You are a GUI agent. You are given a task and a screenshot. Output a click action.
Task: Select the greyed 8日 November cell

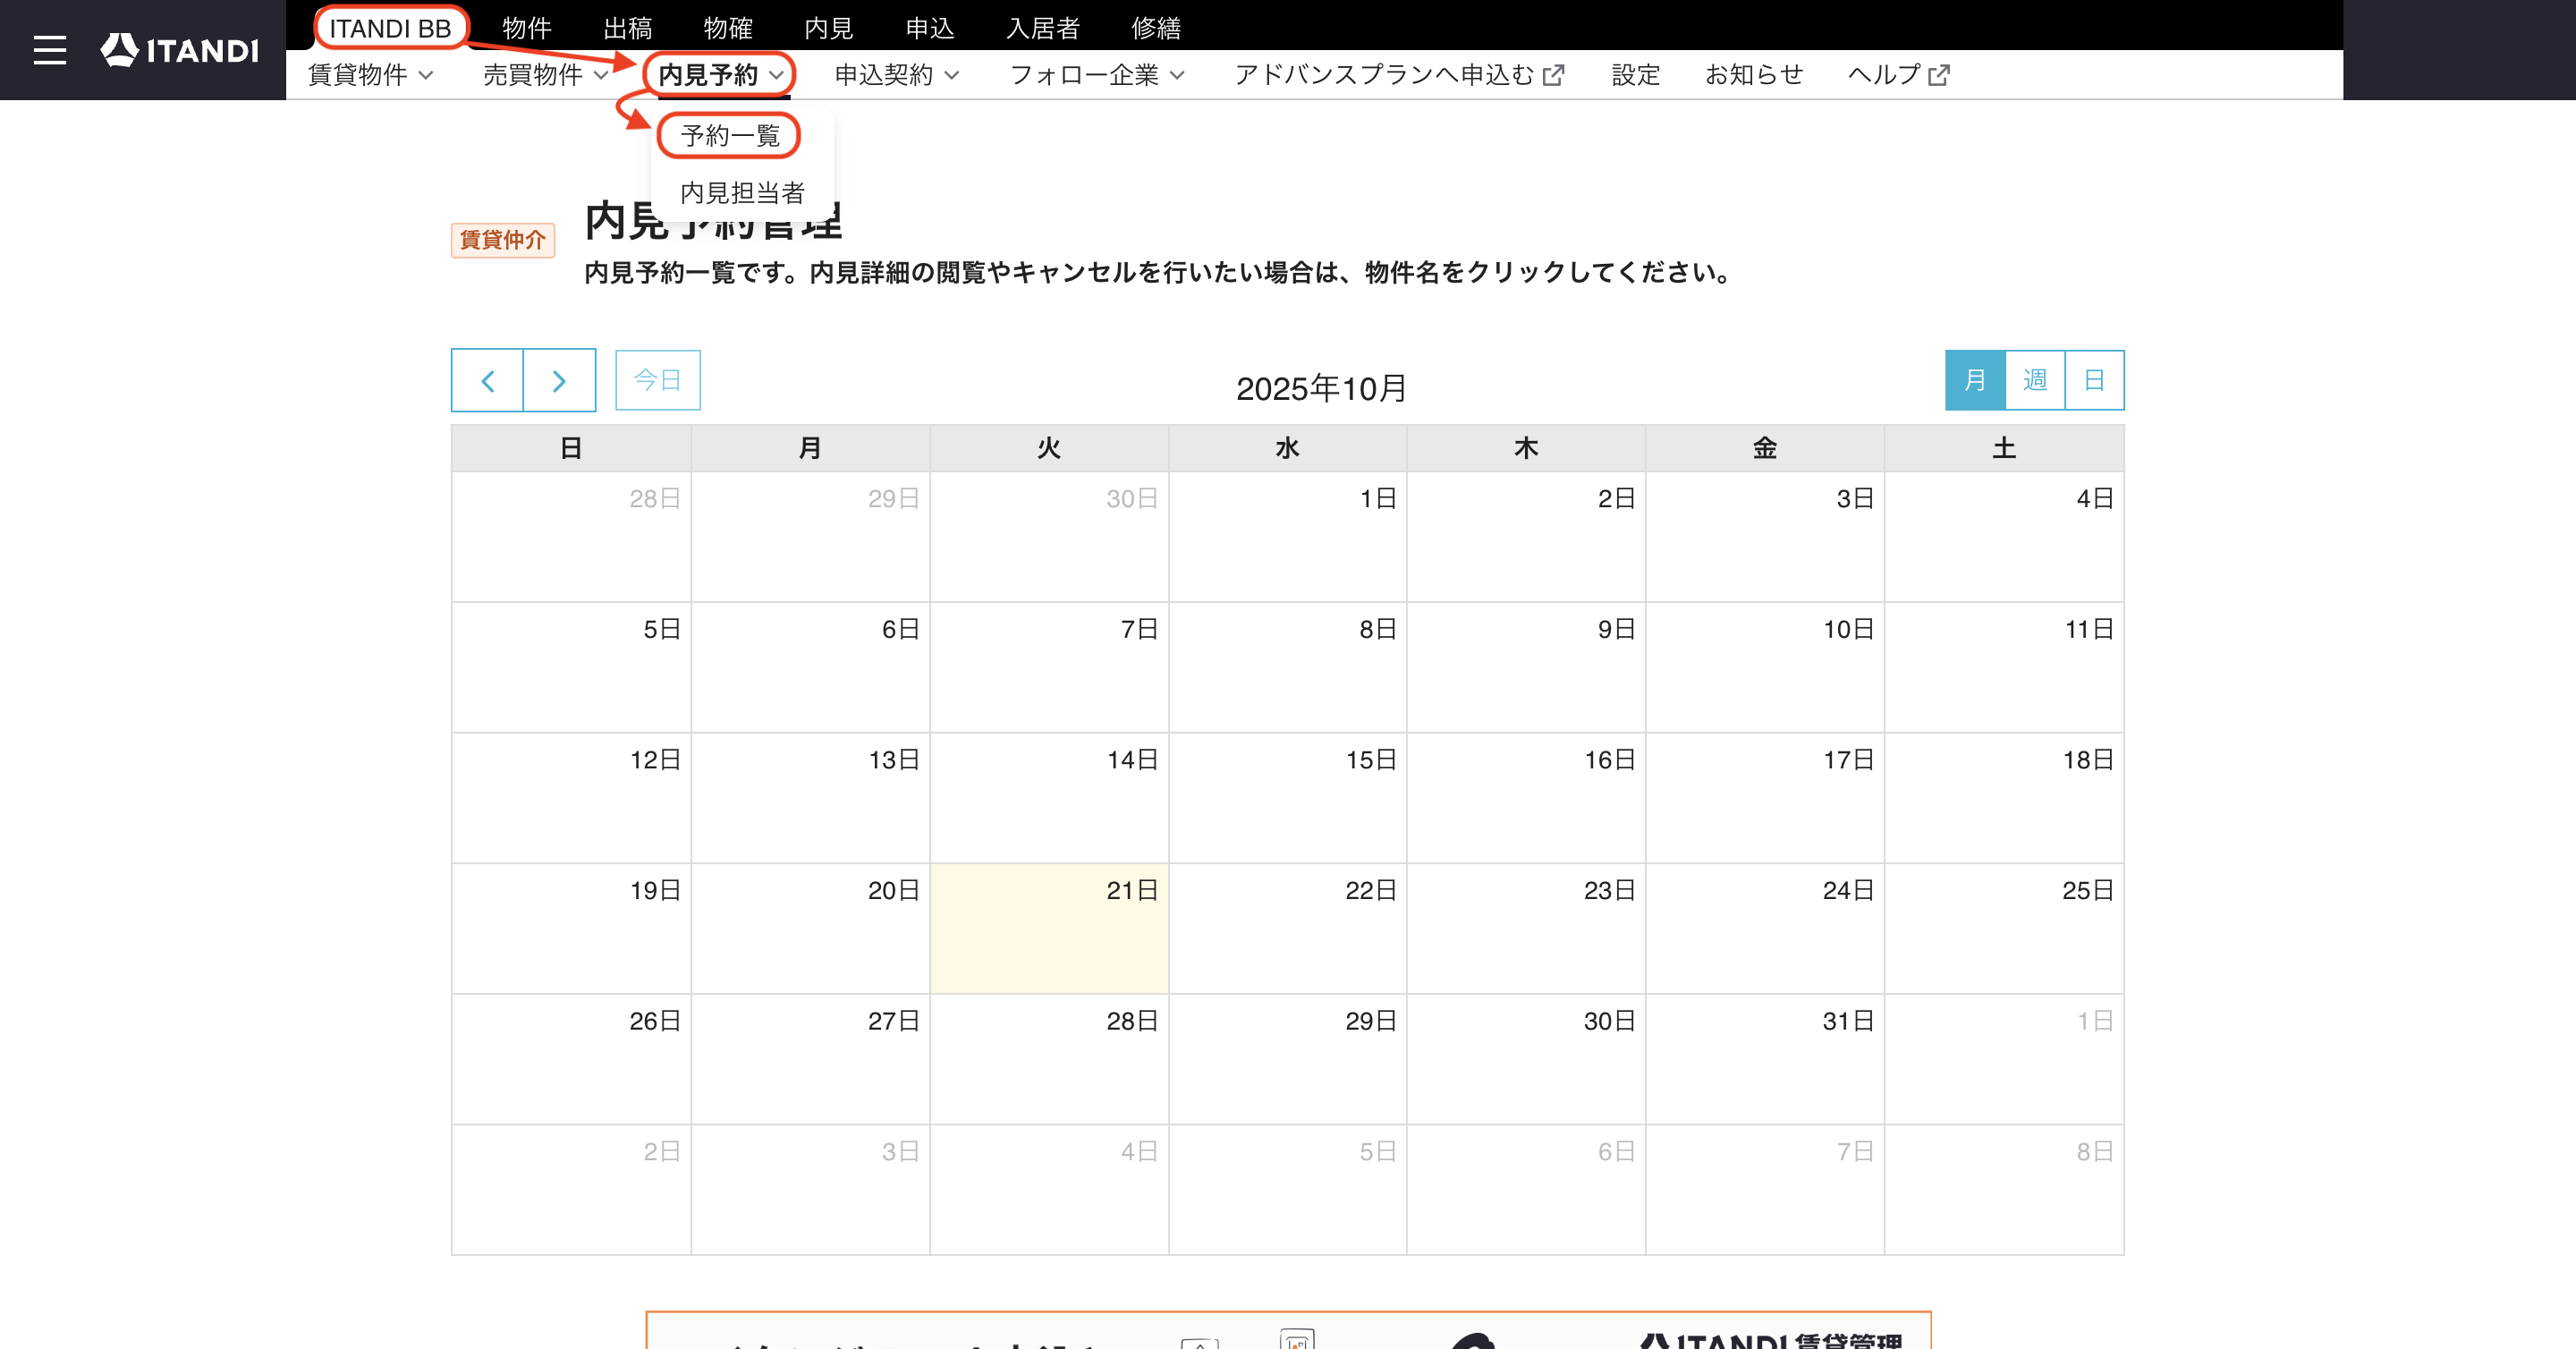click(2004, 1190)
